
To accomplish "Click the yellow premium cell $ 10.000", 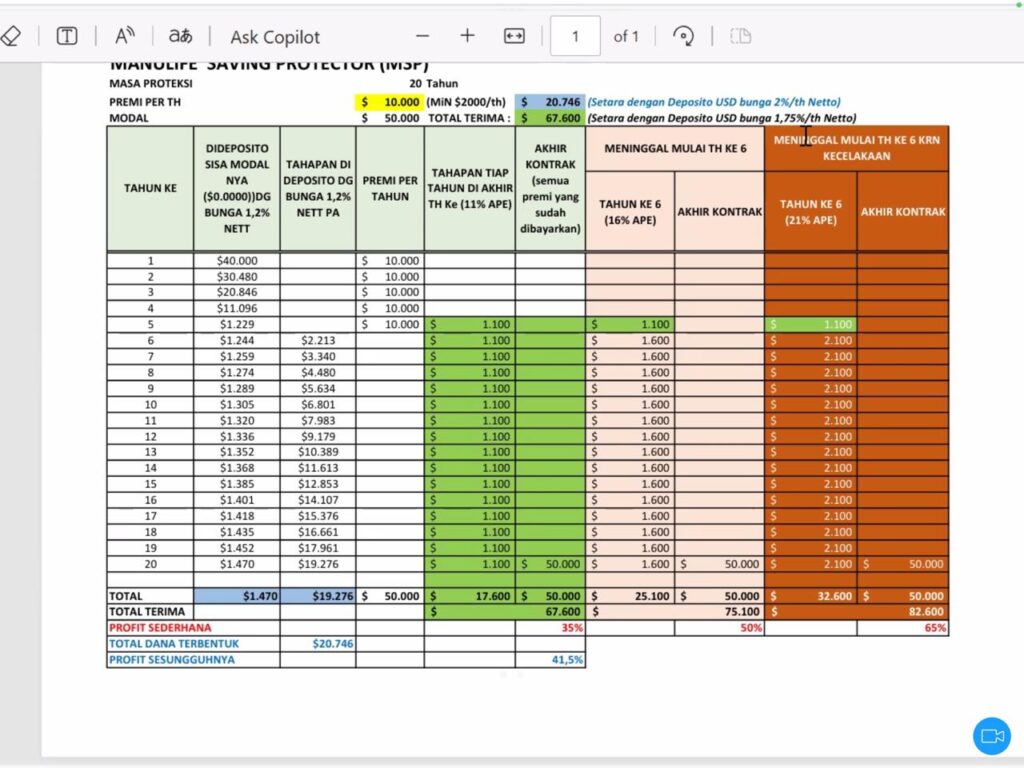I will [389, 102].
